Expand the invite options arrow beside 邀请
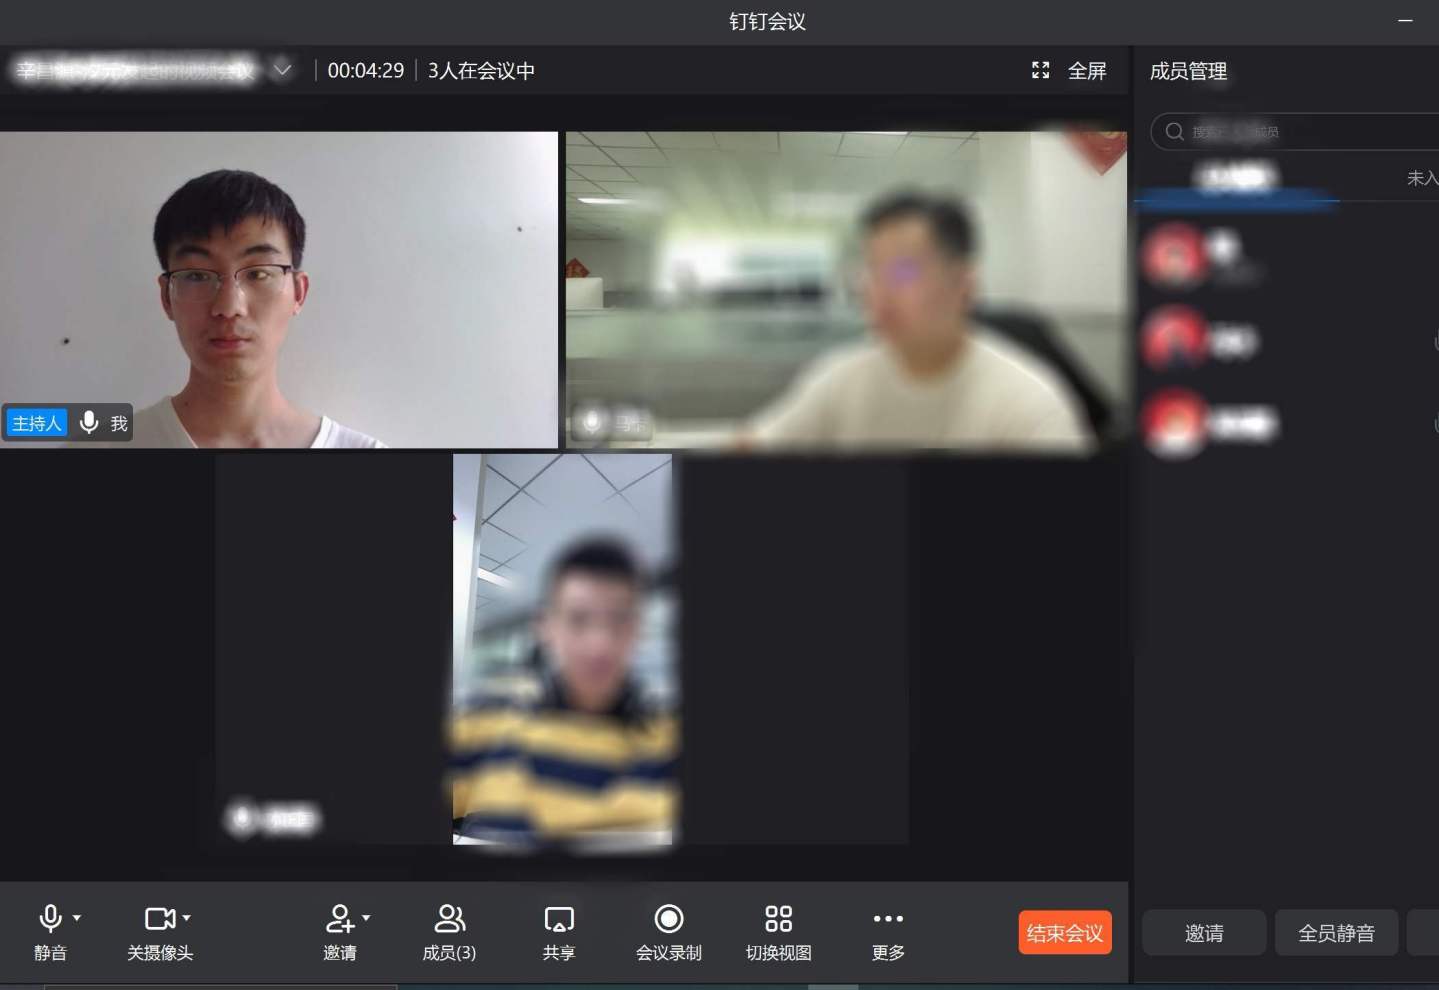The height and width of the screenshot is (990, 1439). [x=366, y=918]
